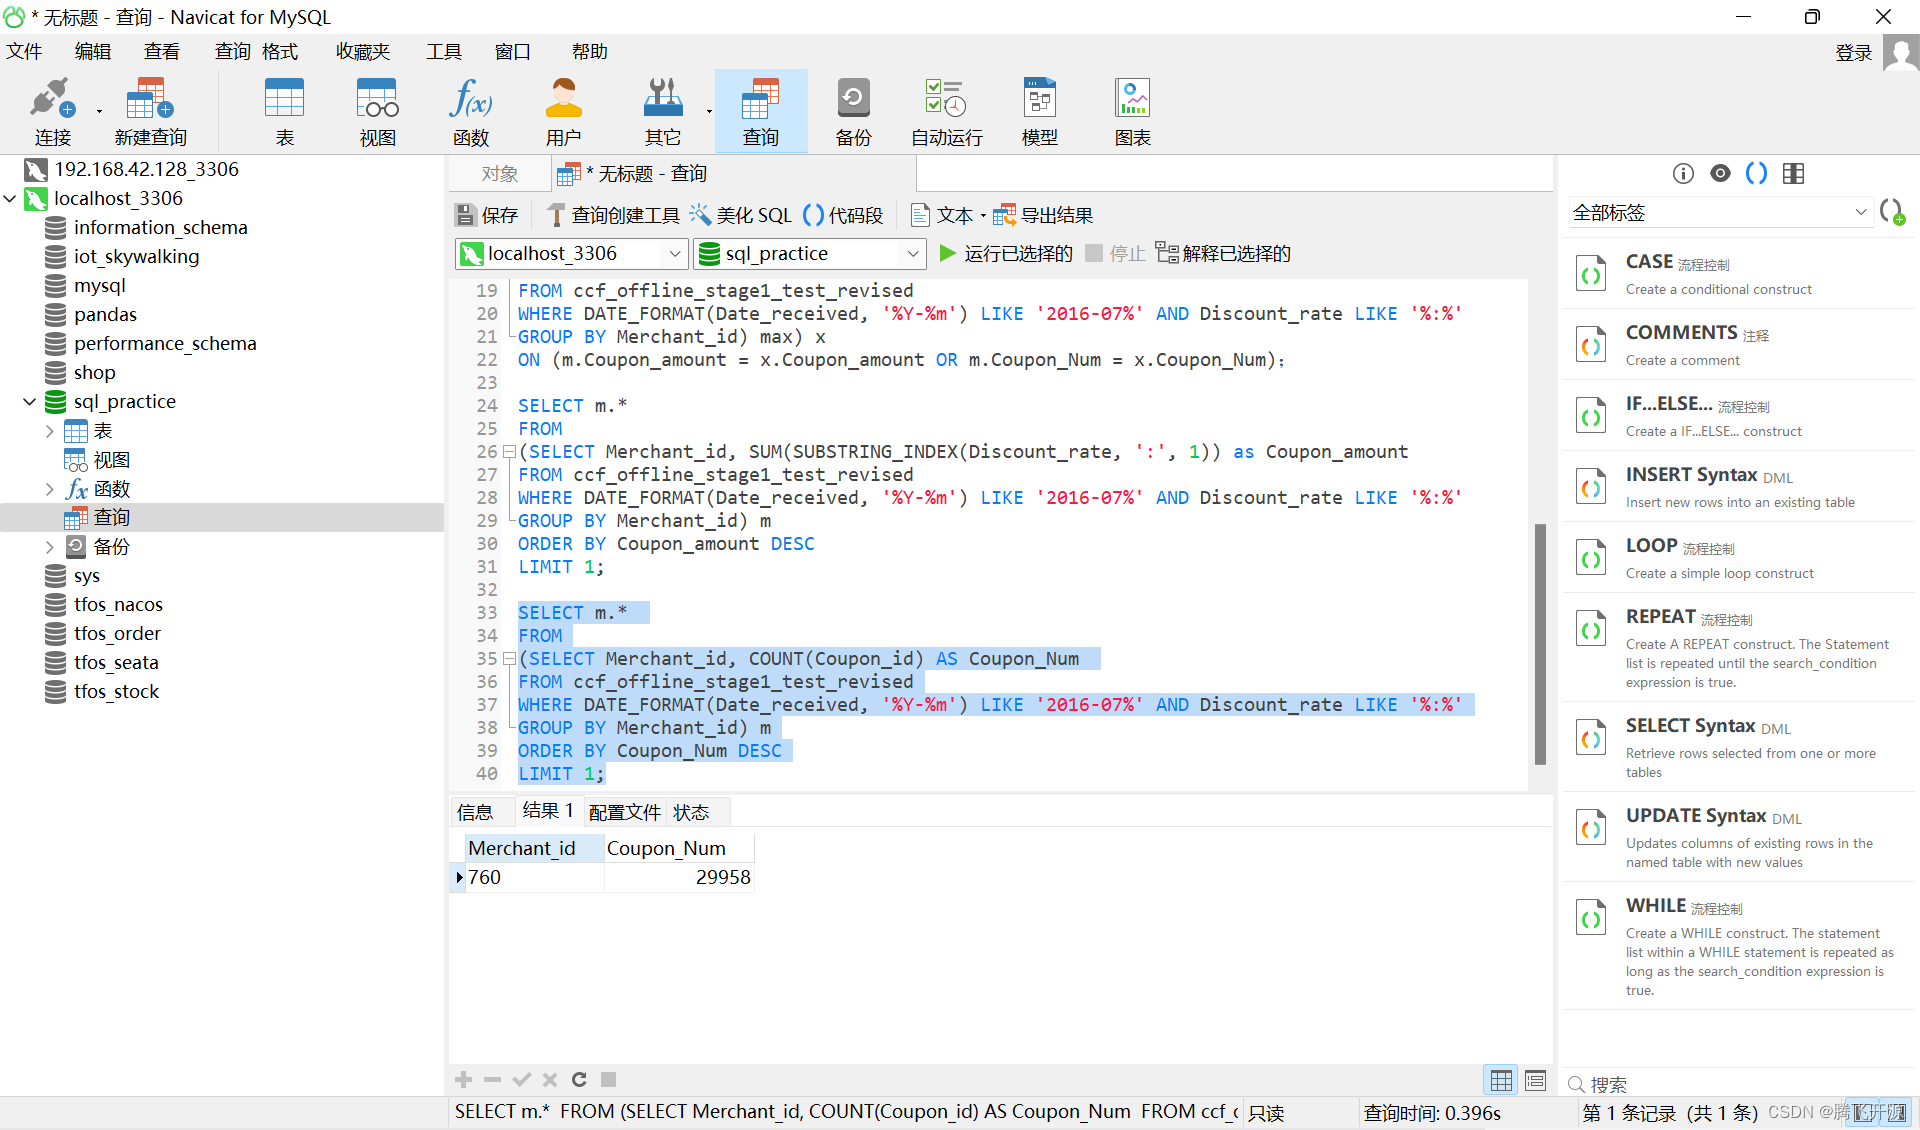
Task: Open 文本 dropdown arrow
Action: click(x=983, y=216)
